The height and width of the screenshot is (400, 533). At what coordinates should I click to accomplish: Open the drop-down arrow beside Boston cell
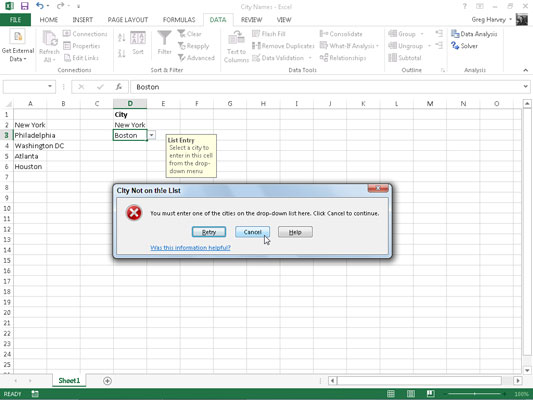coord(151,135)
